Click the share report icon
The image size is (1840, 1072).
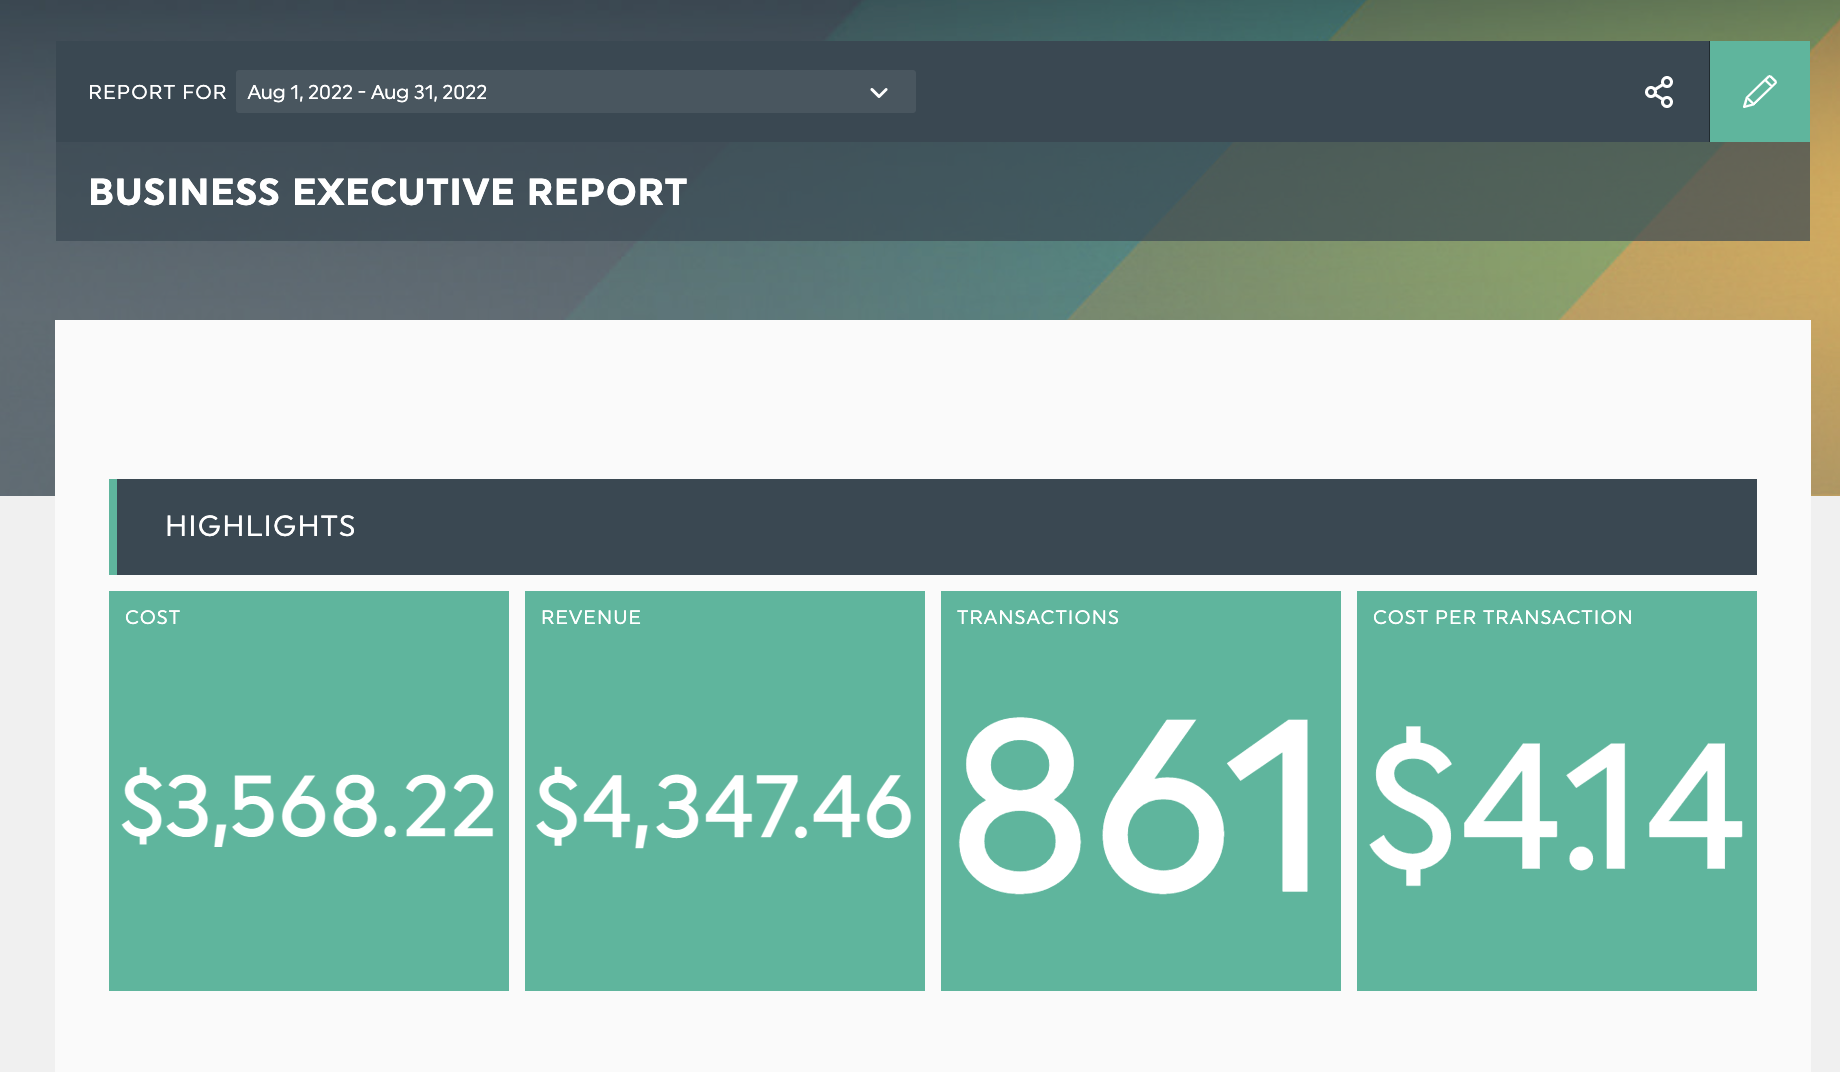[x=1658, y=92]
